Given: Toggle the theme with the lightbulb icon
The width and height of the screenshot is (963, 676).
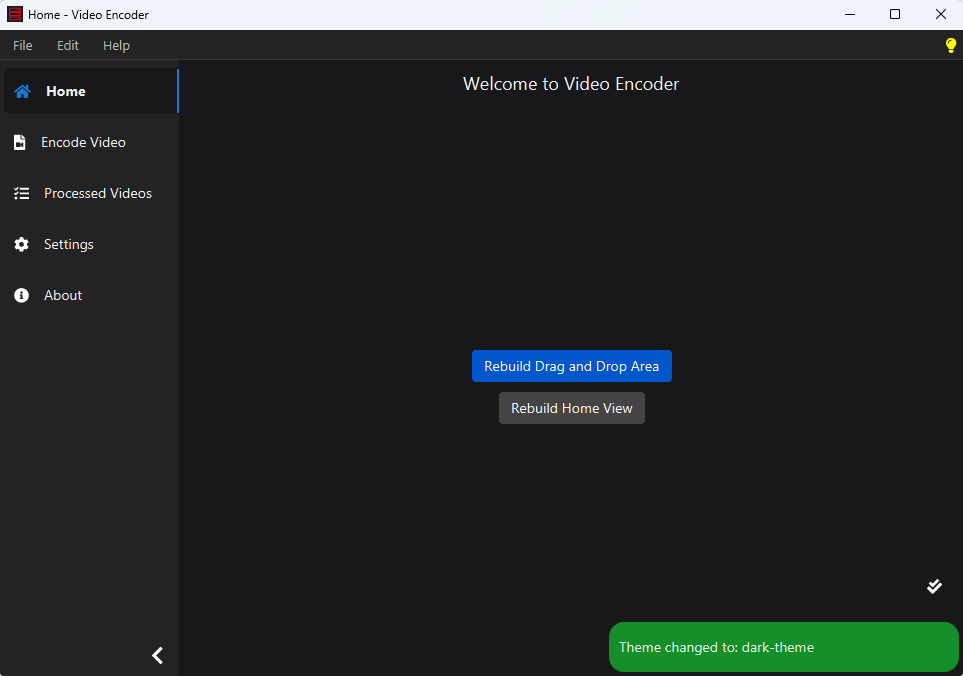Looking at the screenshot, I should click(950, 45).
